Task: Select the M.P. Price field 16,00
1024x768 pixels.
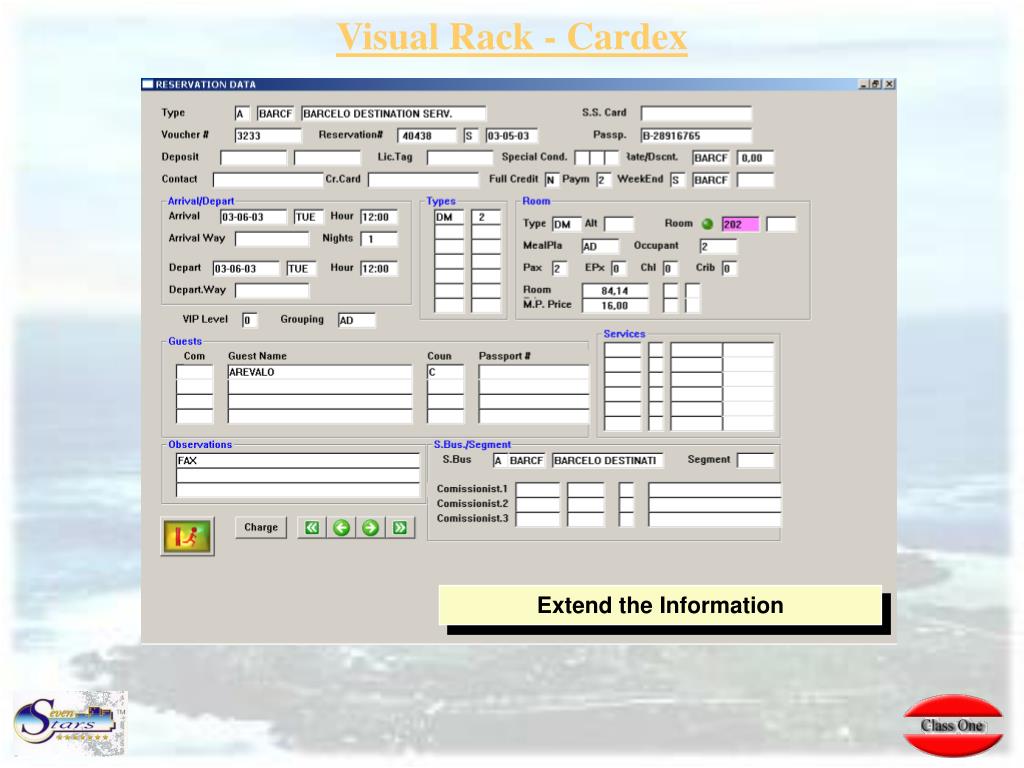Action: coord(615,306)
